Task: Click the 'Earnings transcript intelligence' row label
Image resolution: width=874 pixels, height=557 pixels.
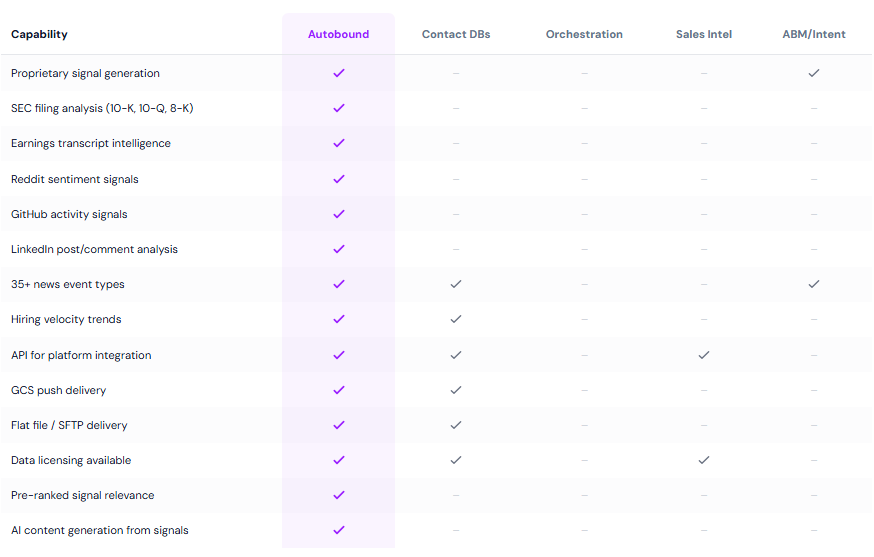Action: point(91,144)
